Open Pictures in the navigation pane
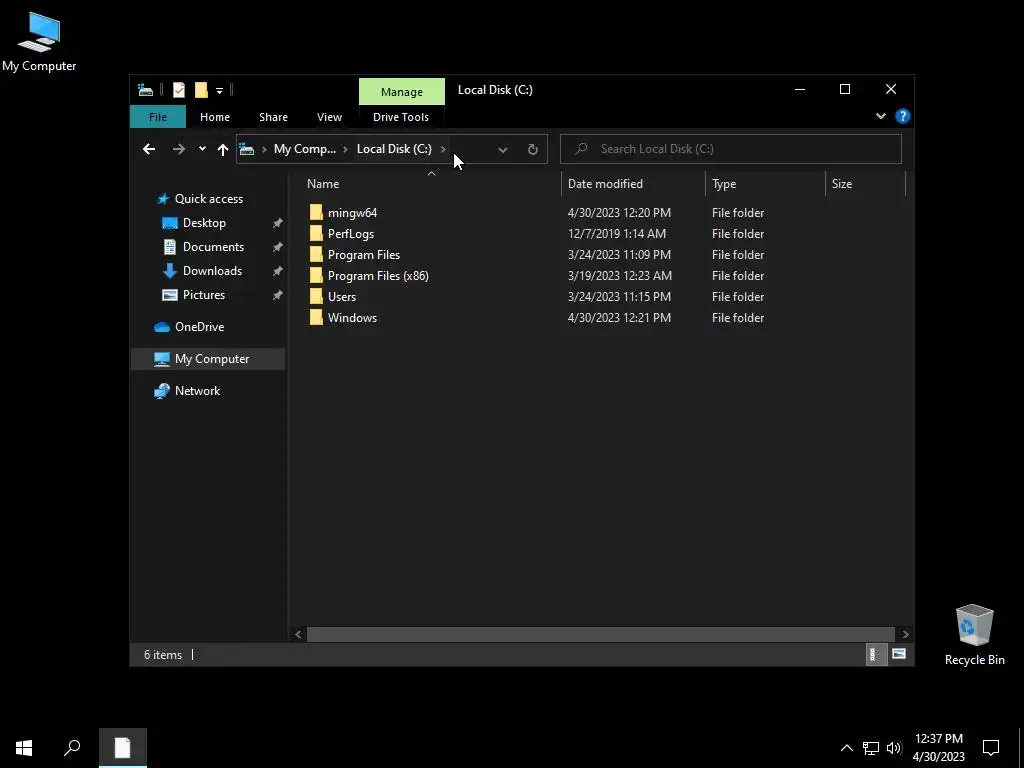The image size is (1024, 768). click(x=193, y=295)
